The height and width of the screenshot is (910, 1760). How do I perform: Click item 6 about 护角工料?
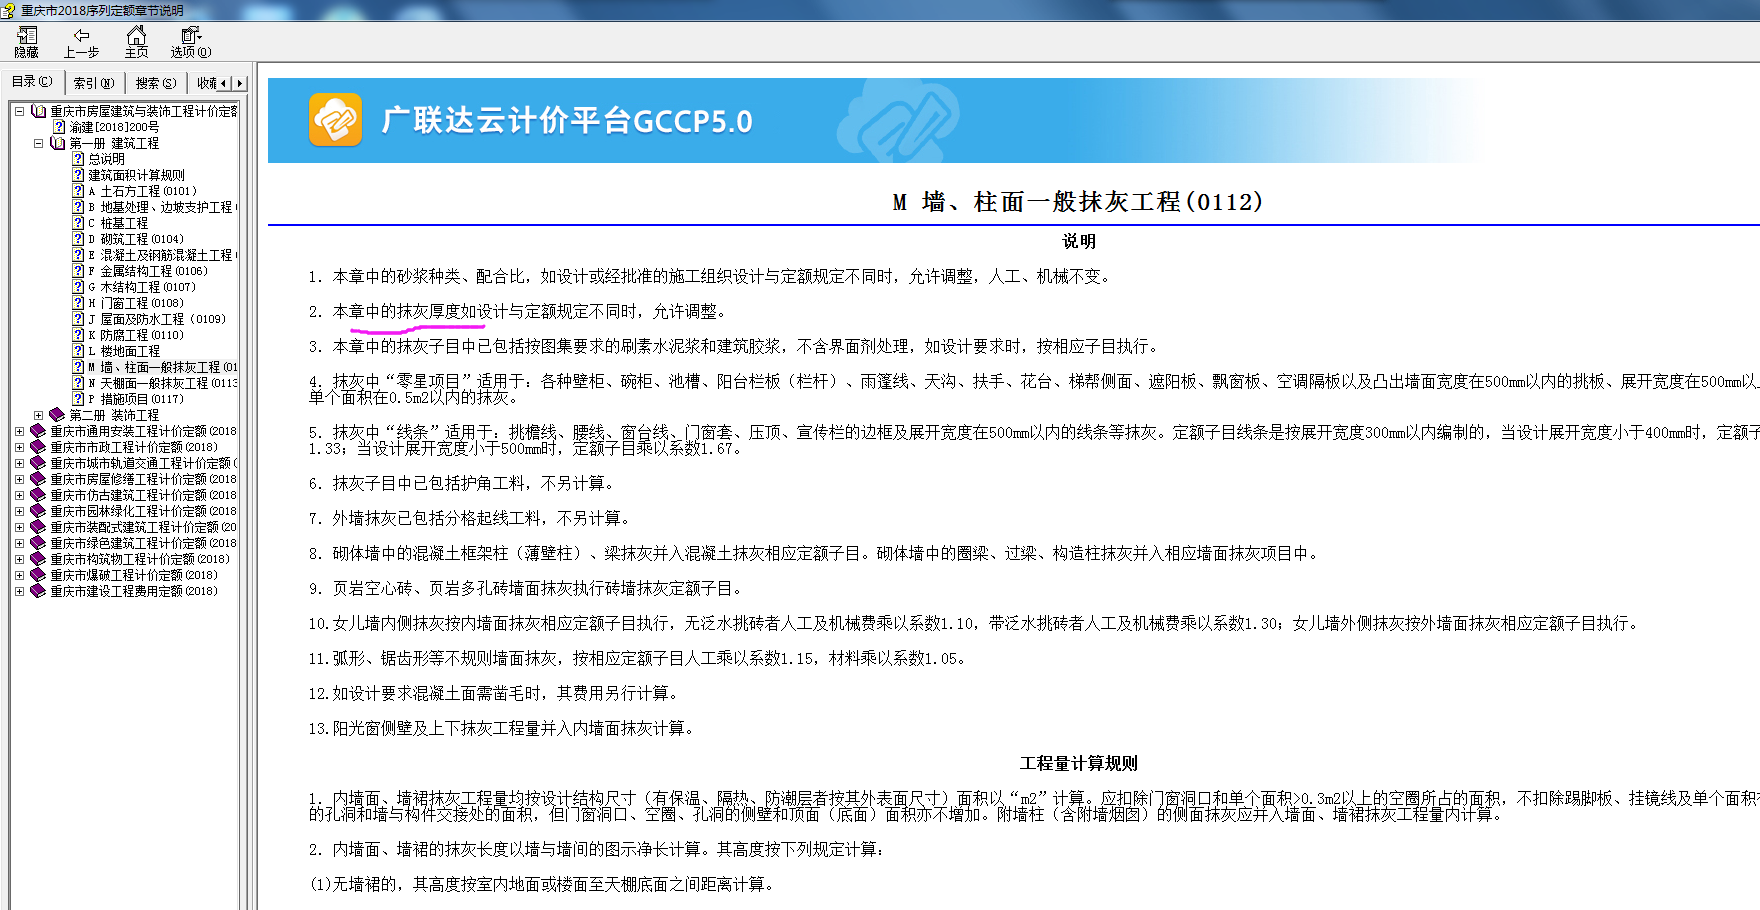[461, 483]
